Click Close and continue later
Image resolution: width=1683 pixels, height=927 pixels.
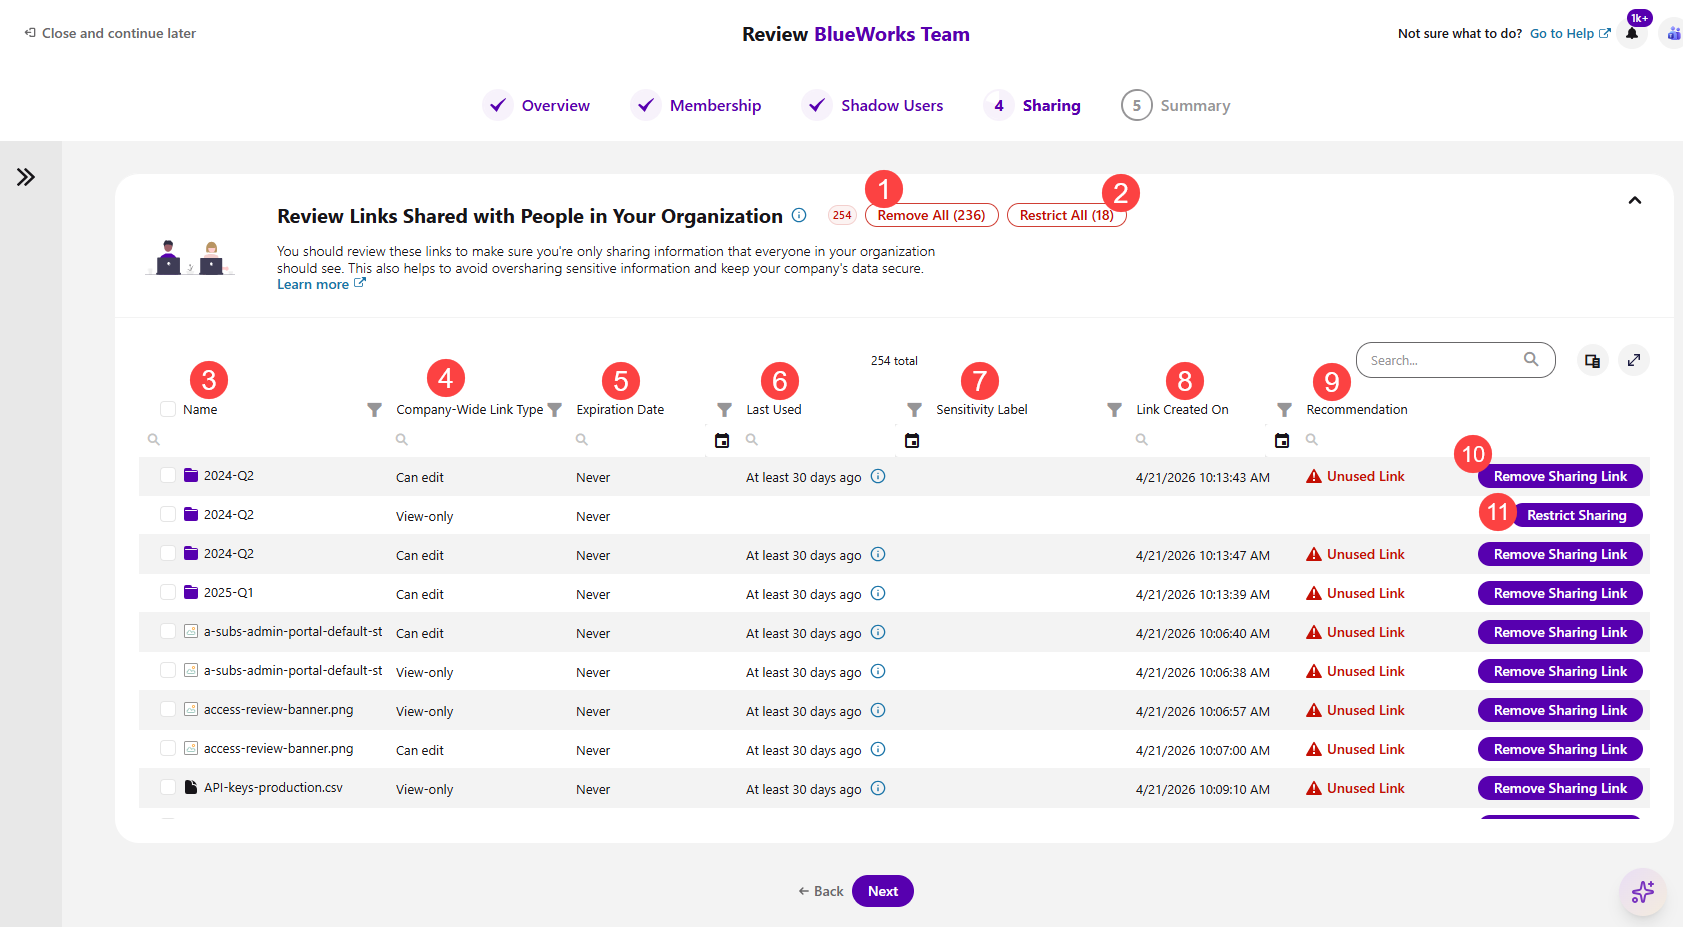[x=110, y=33]
